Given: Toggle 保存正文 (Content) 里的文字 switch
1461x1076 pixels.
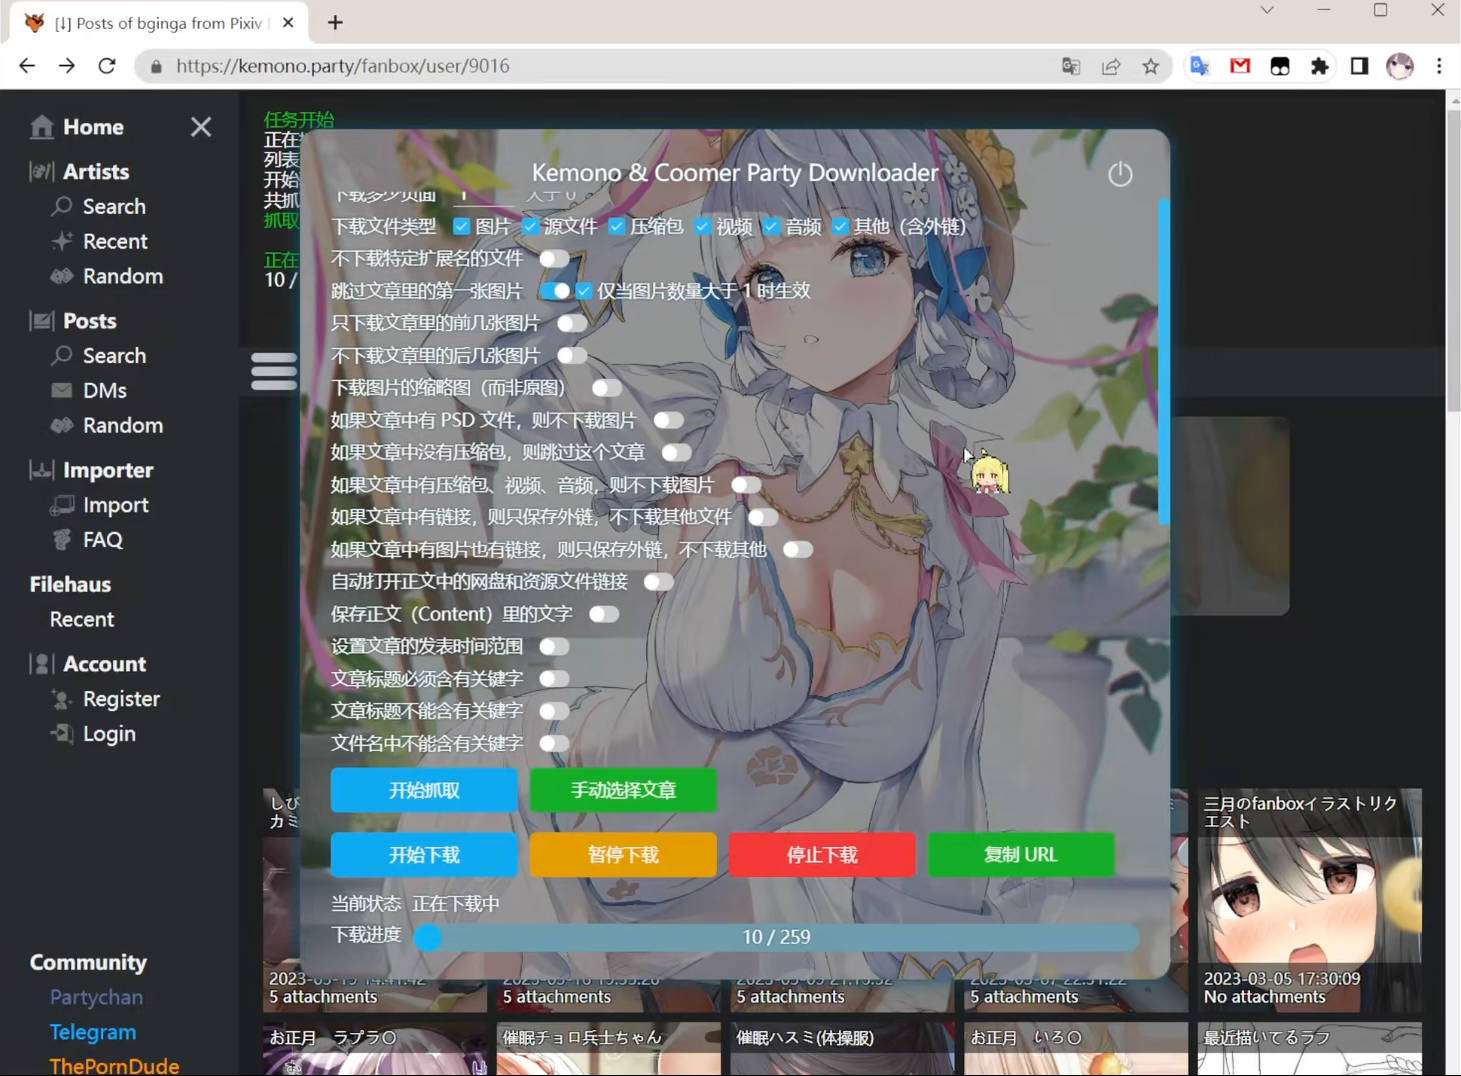Looking at the screenshot, I should 604,614.
